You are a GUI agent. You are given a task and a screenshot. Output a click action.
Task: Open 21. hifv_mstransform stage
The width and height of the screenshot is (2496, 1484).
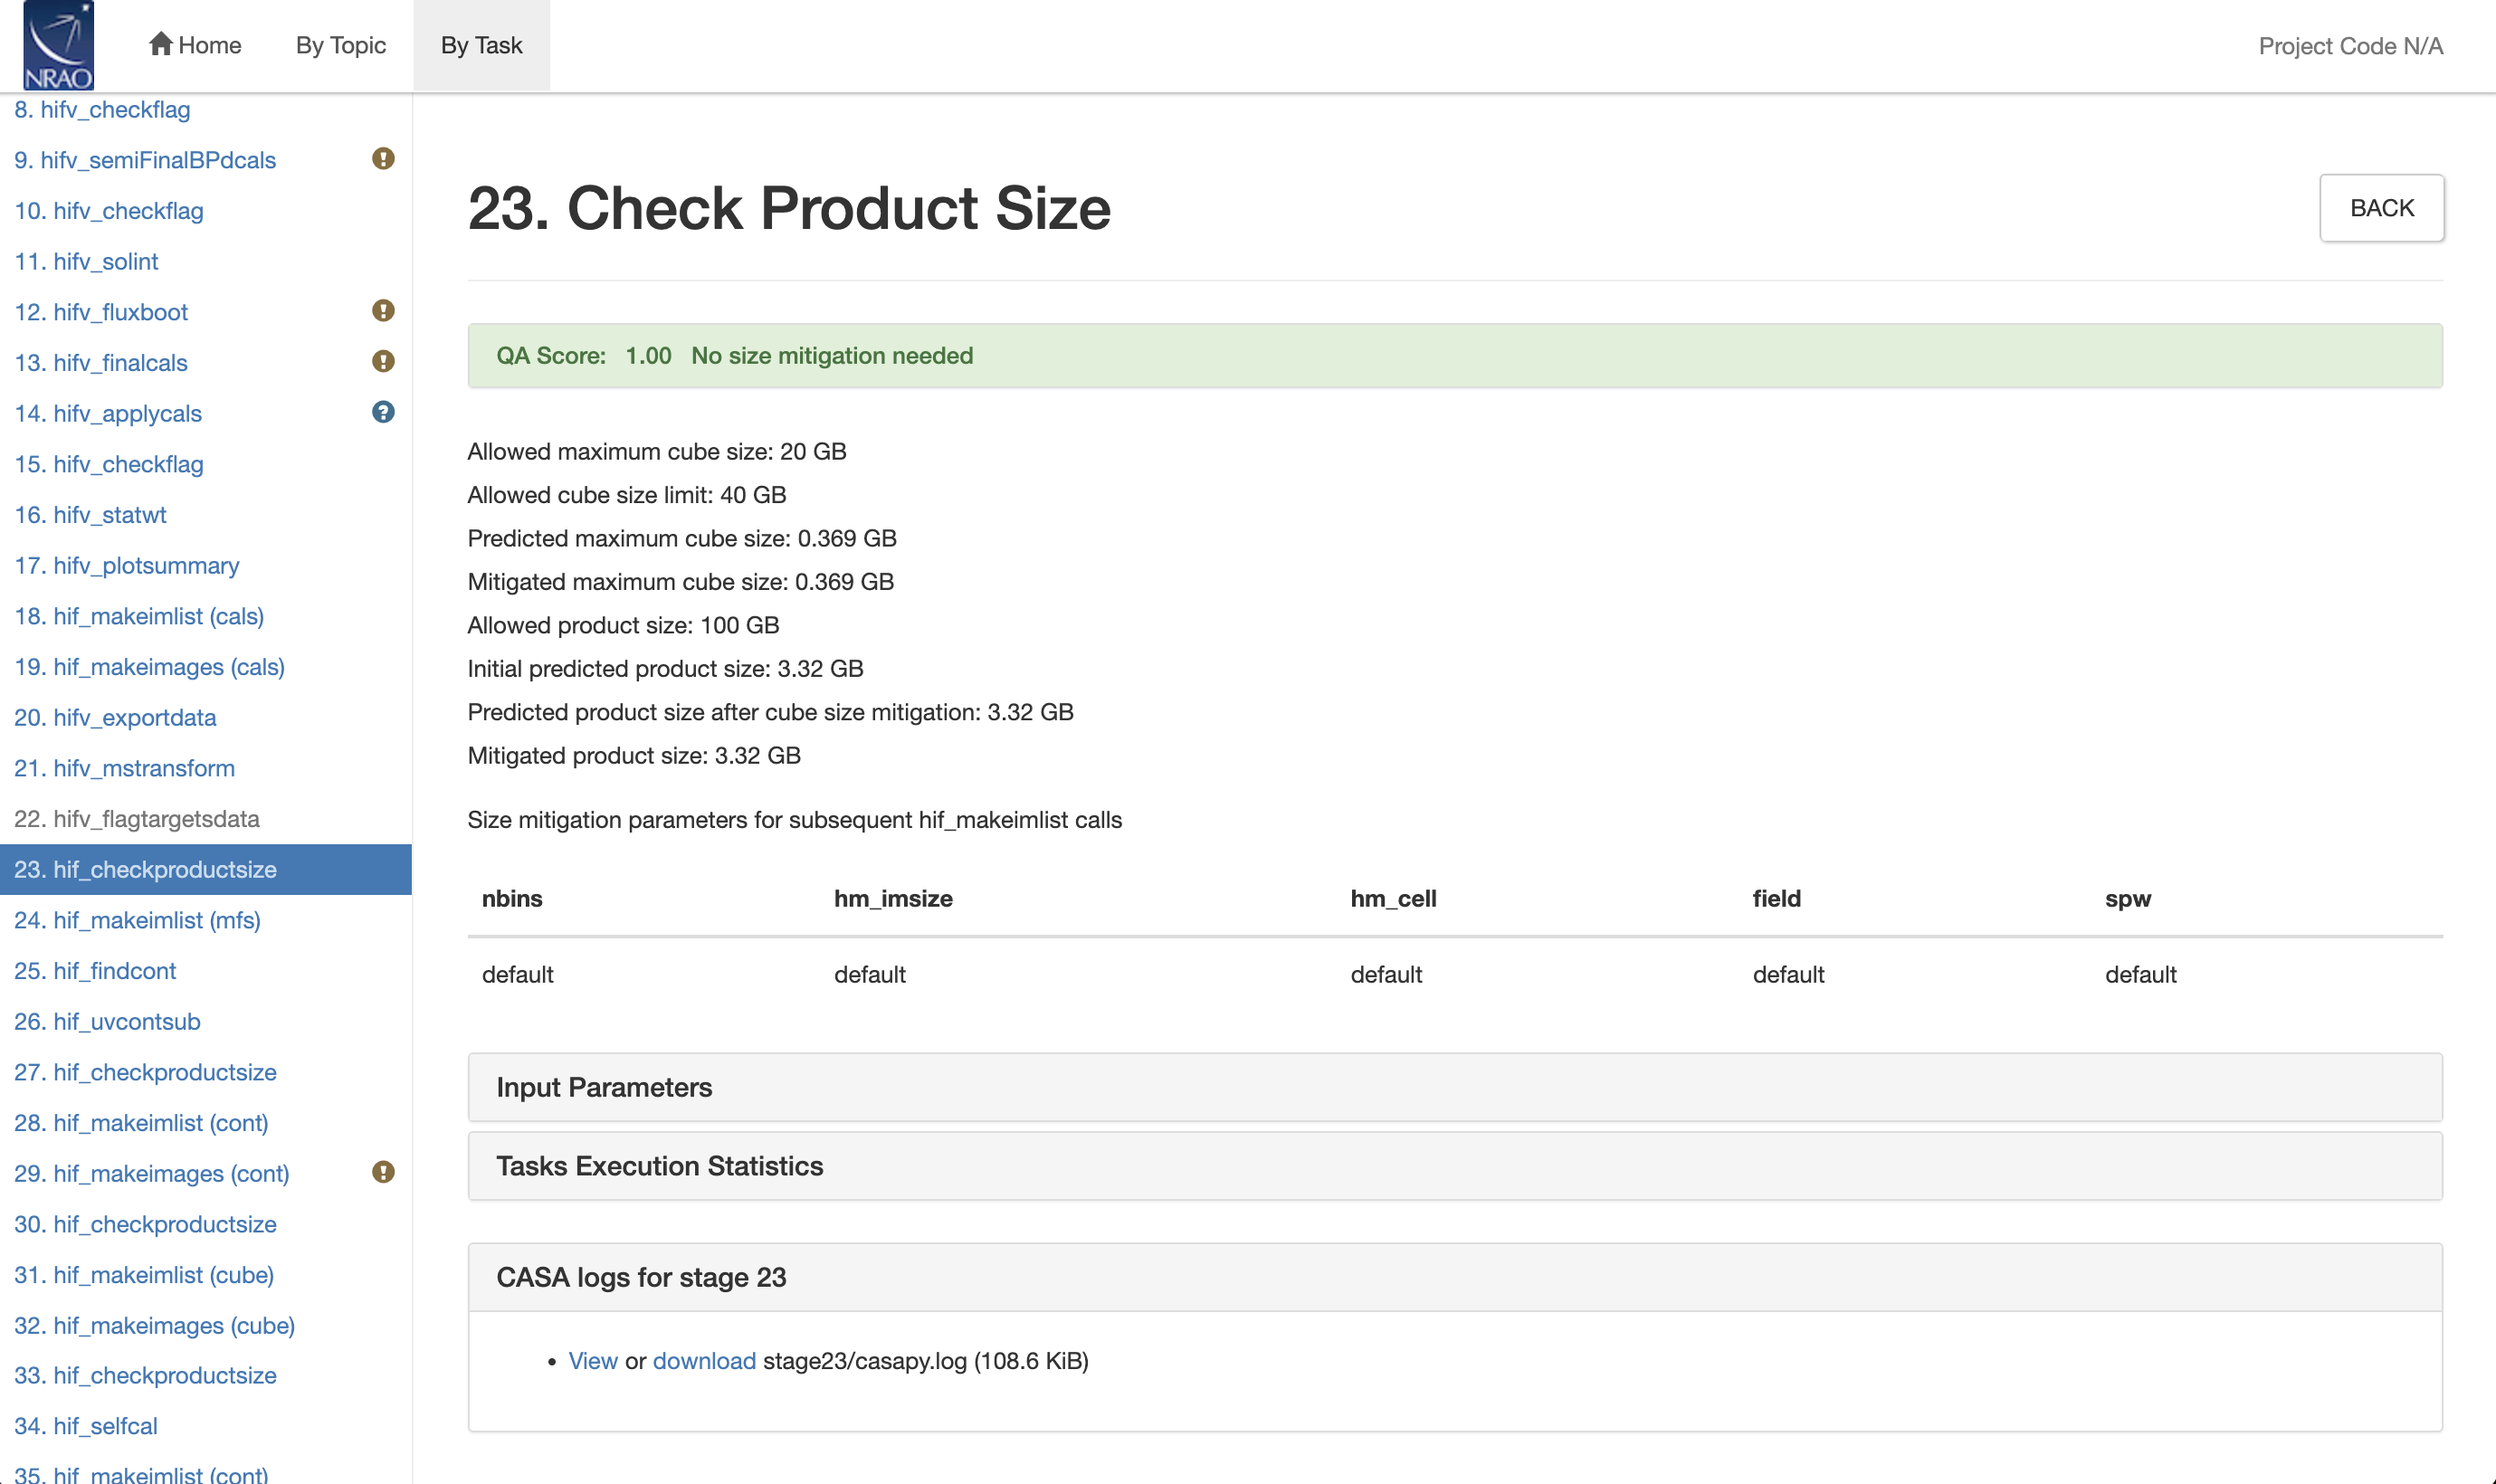pos(125,768)
